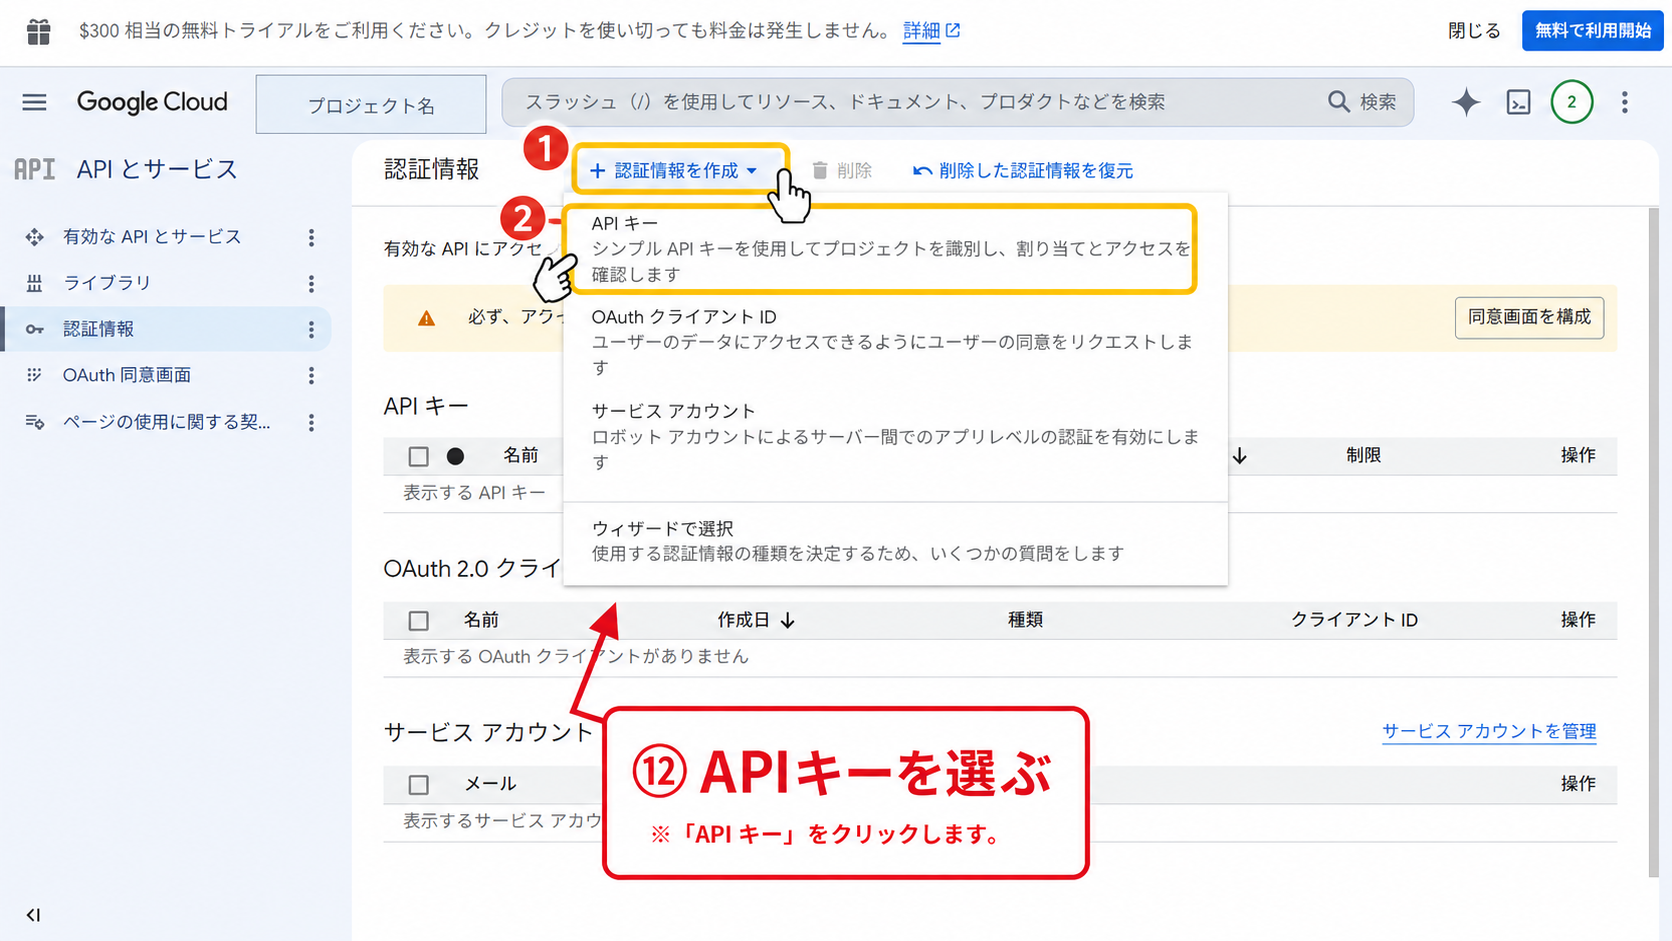1672x941 pixels.
Task: Open サービス アカウントを管理 link
Action: point(1489,731)
